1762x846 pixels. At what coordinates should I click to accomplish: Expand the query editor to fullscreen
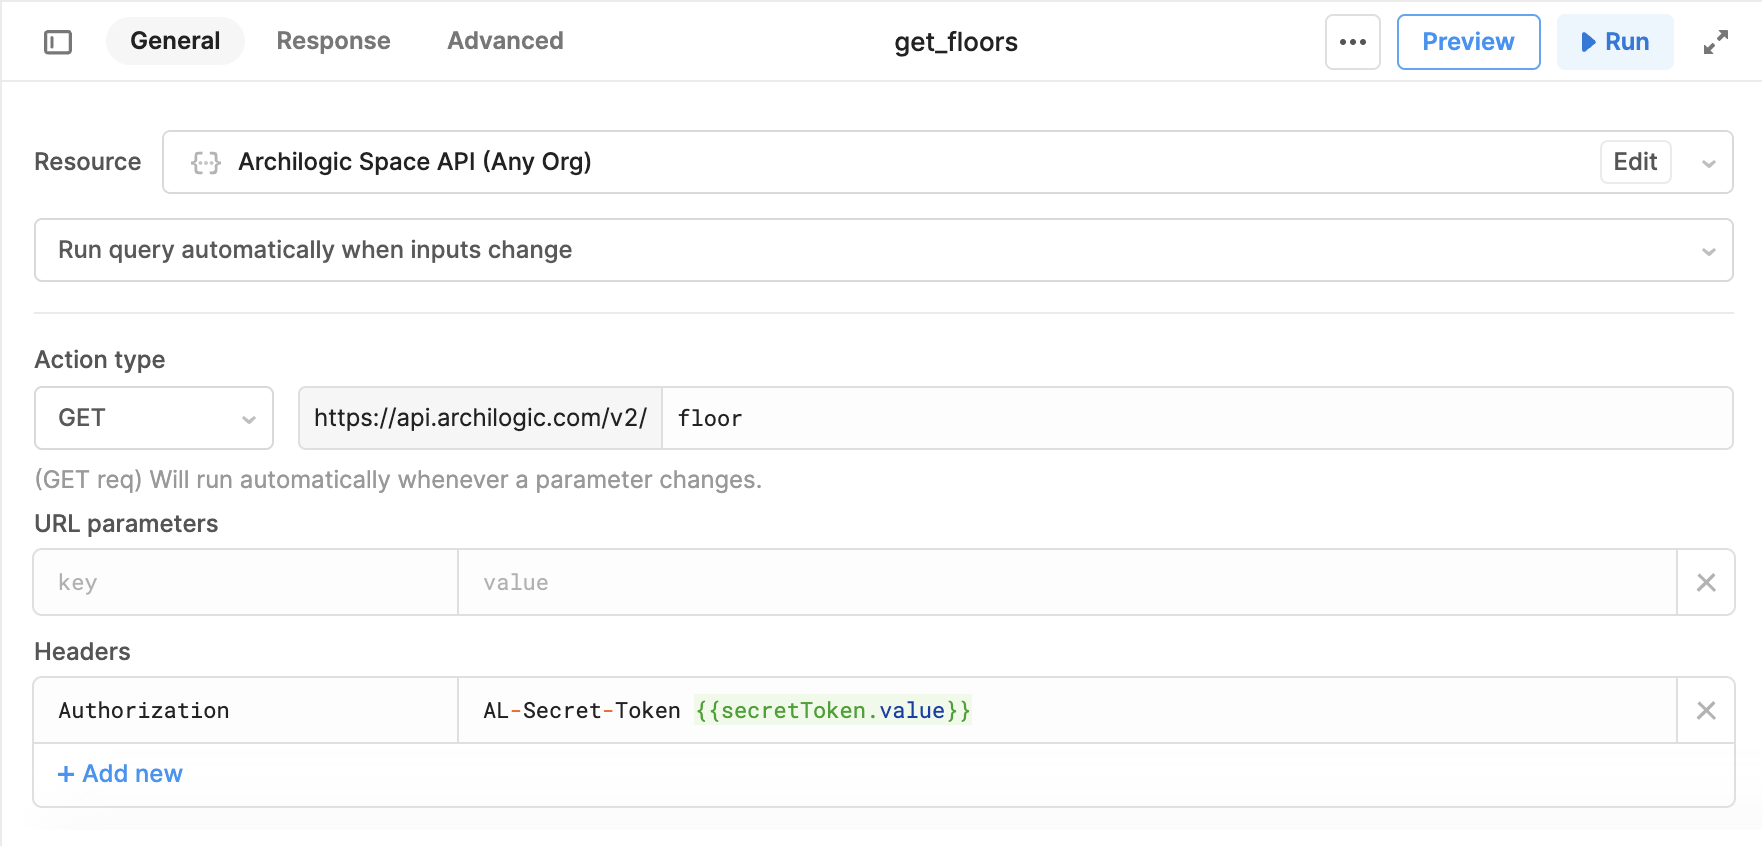[x=1715, y=42]
